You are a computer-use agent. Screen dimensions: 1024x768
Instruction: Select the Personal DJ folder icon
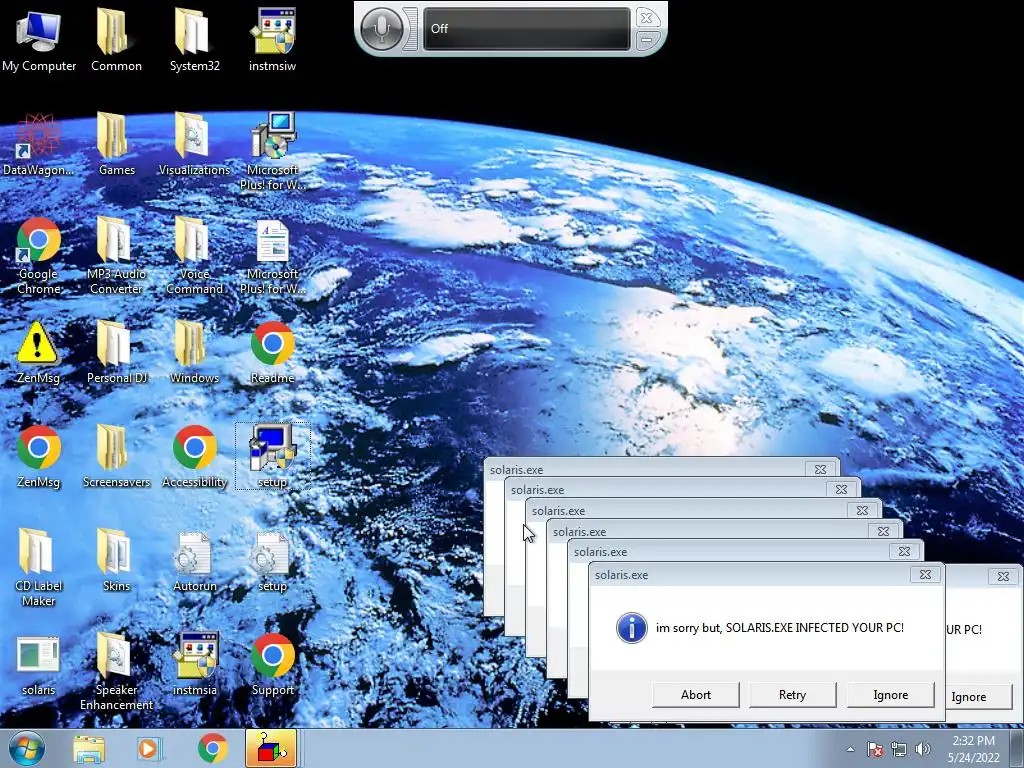(116, 352)
